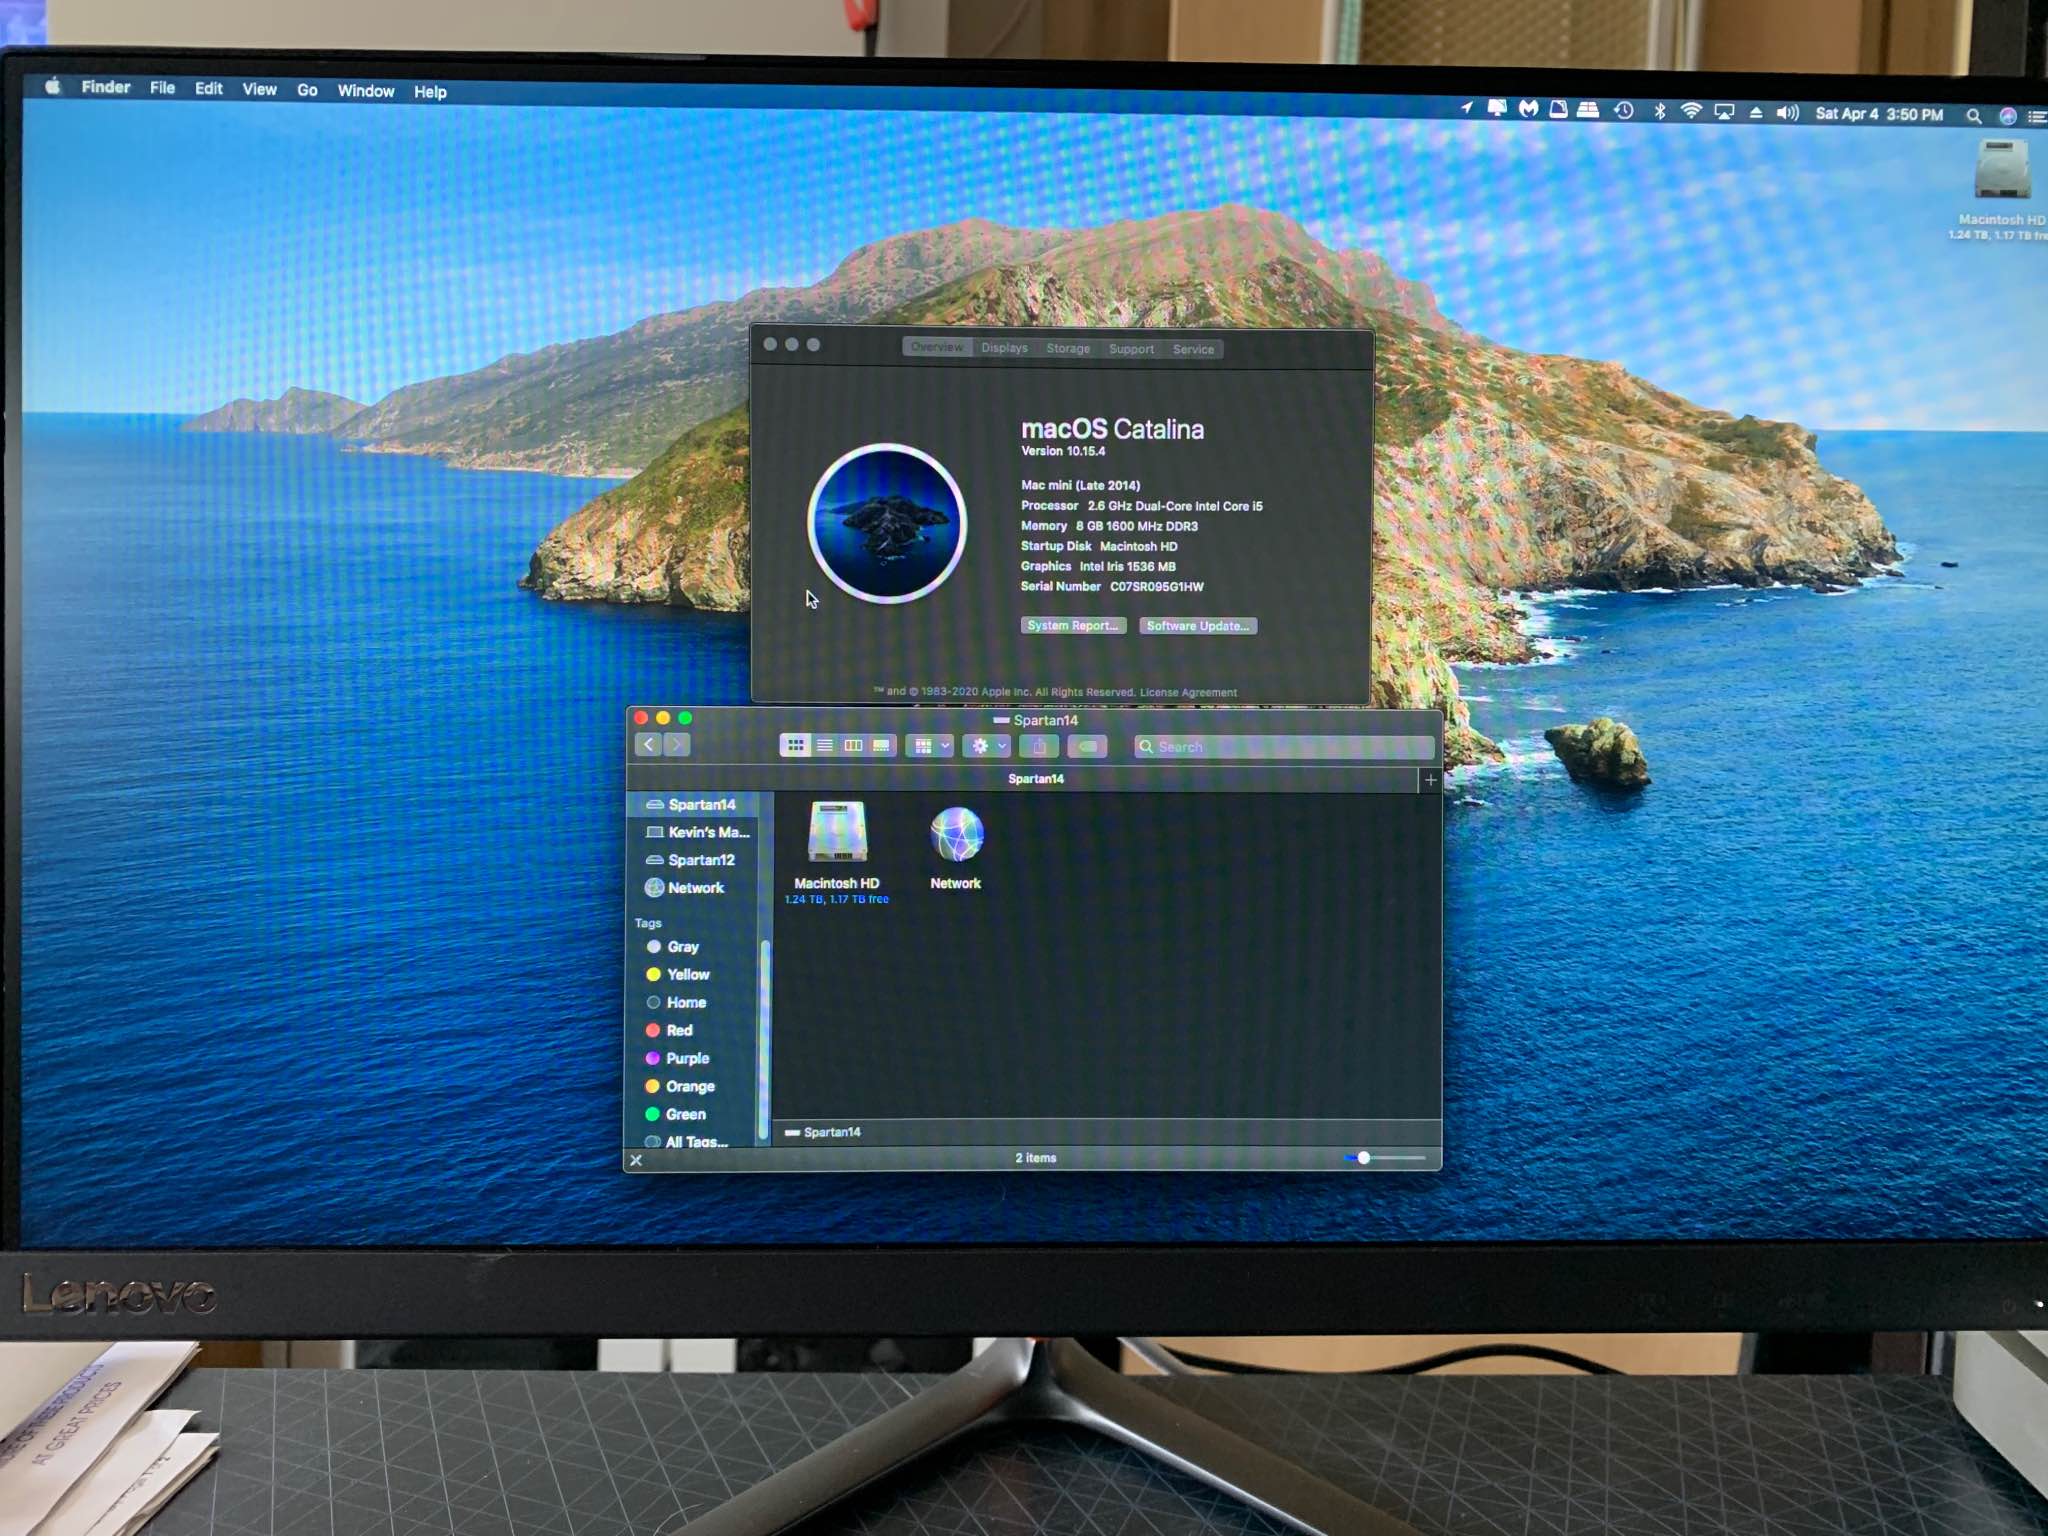
Task: Select the Orange tag
Action: (x=681, y=1087)
